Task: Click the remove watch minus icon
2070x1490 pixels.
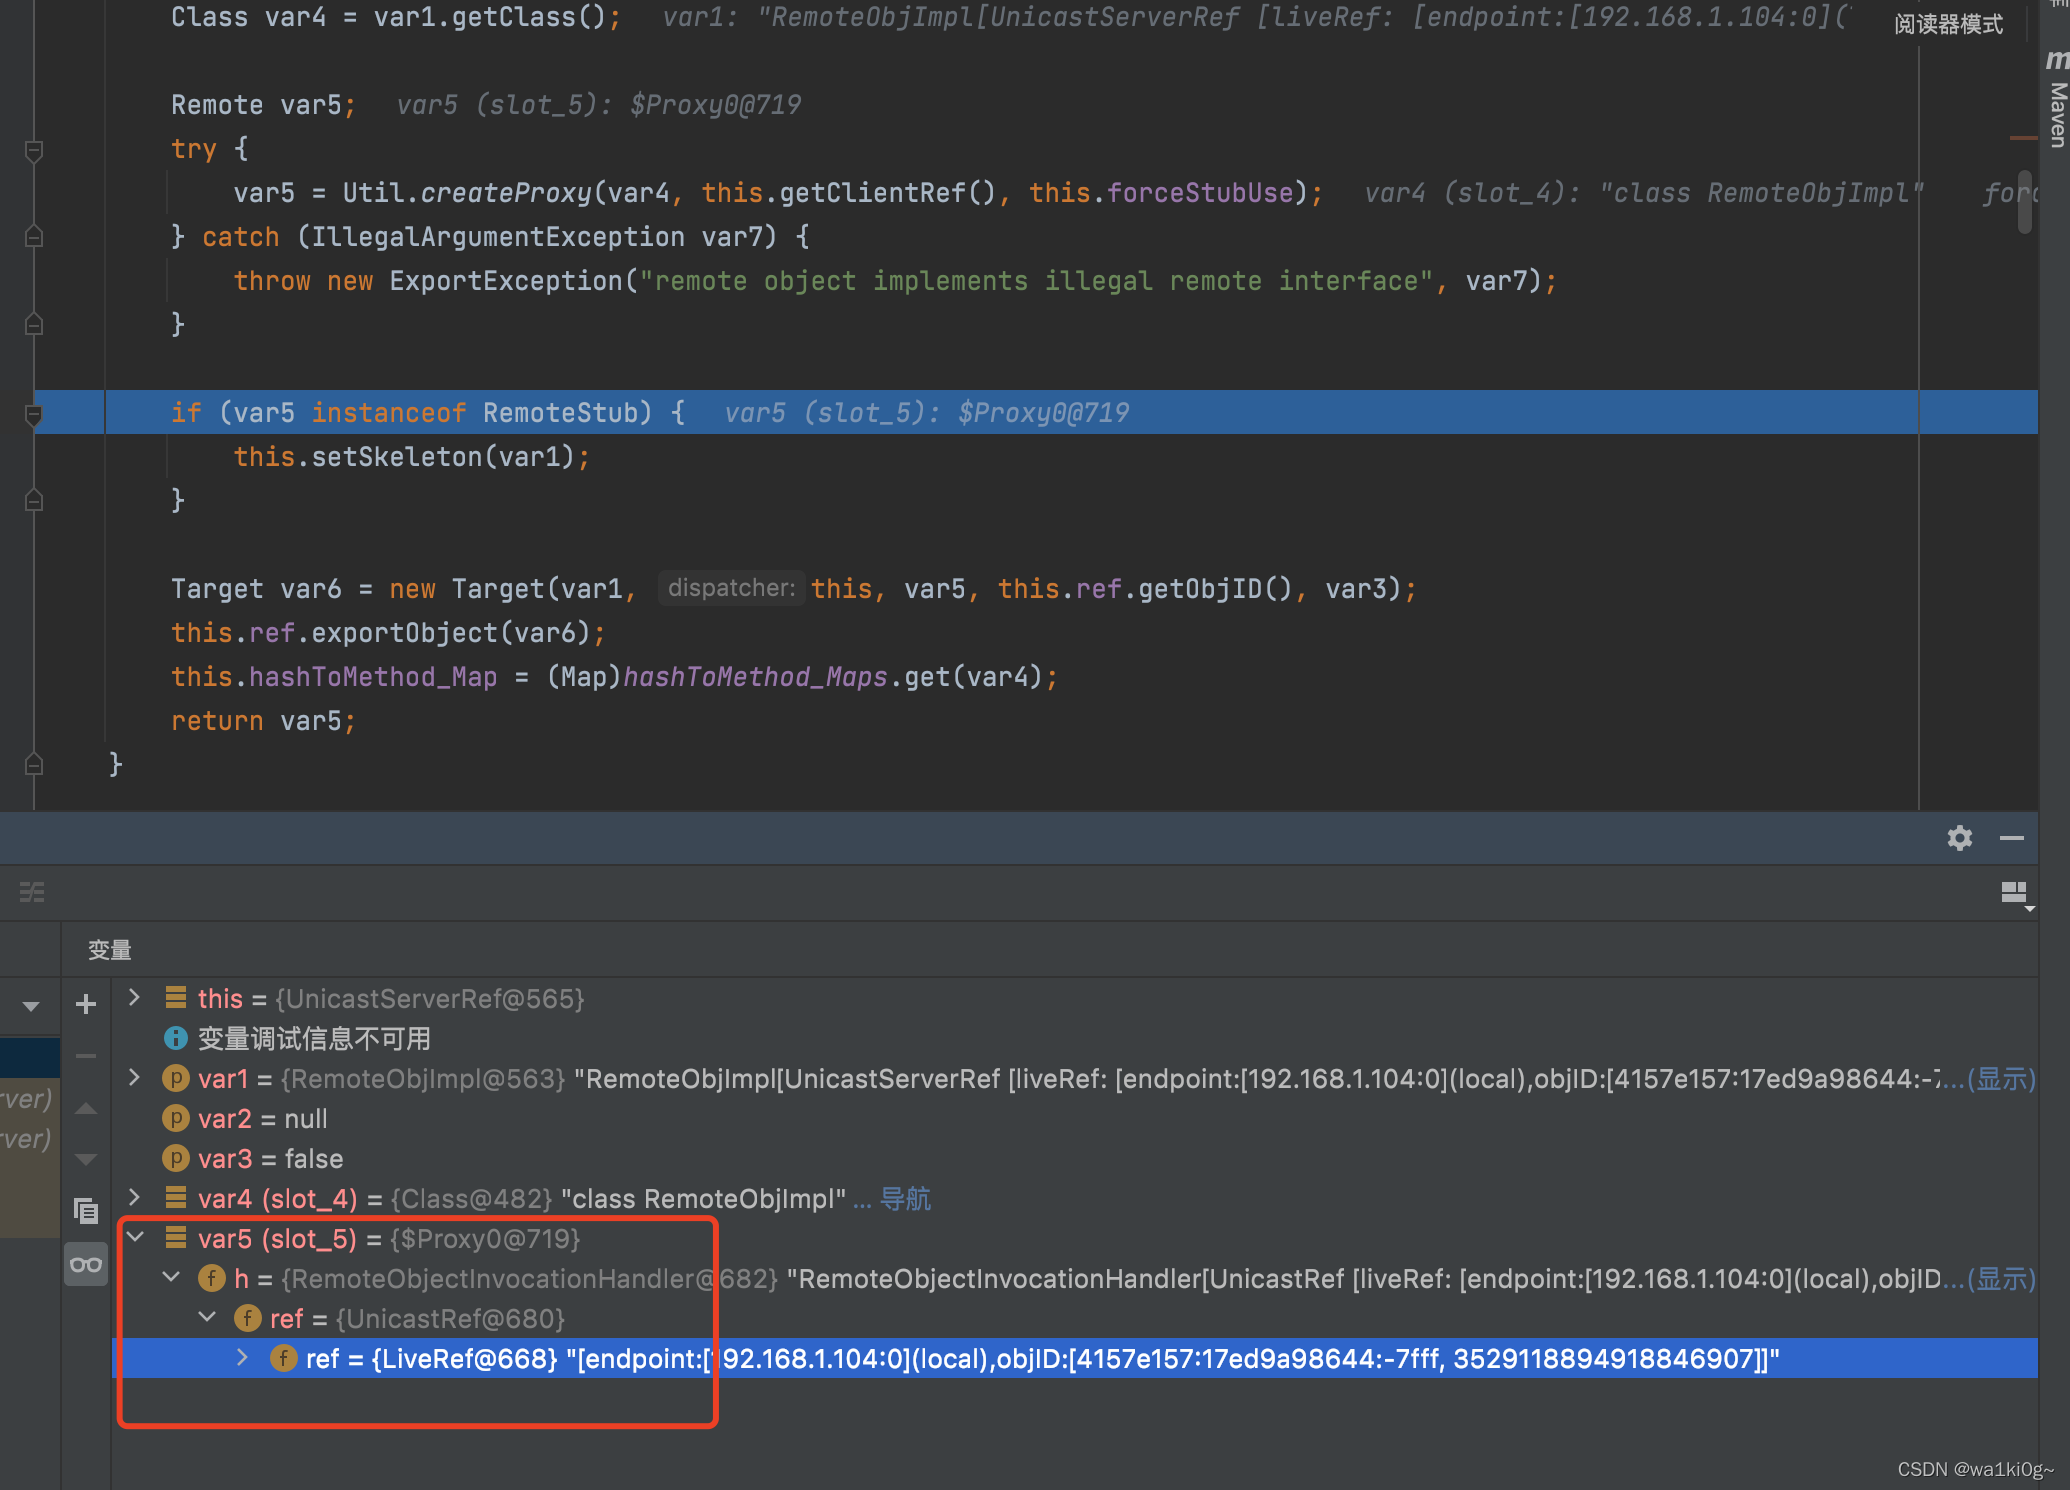Action: (86, 1055)
